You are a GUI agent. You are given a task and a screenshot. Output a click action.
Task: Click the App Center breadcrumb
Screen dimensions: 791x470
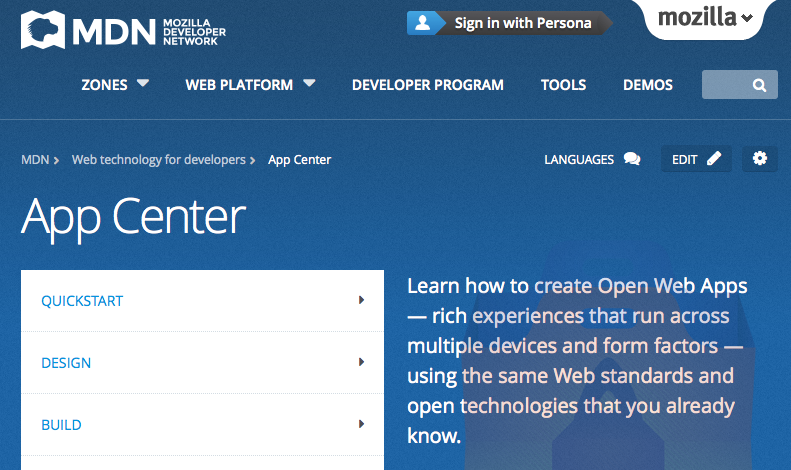tap(300, 160)
